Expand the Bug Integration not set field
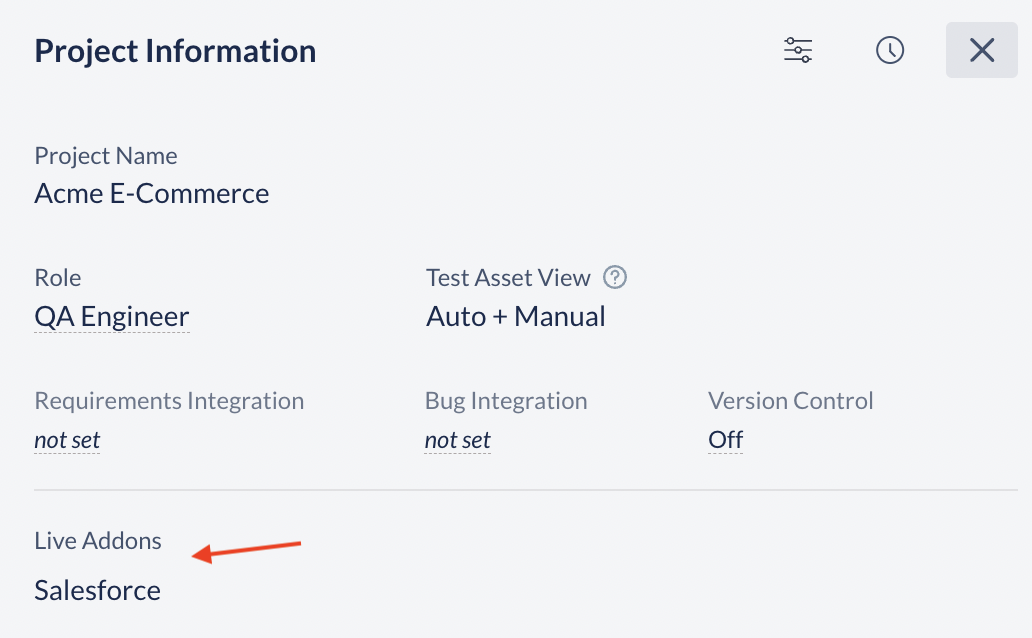 pos(457,439)
